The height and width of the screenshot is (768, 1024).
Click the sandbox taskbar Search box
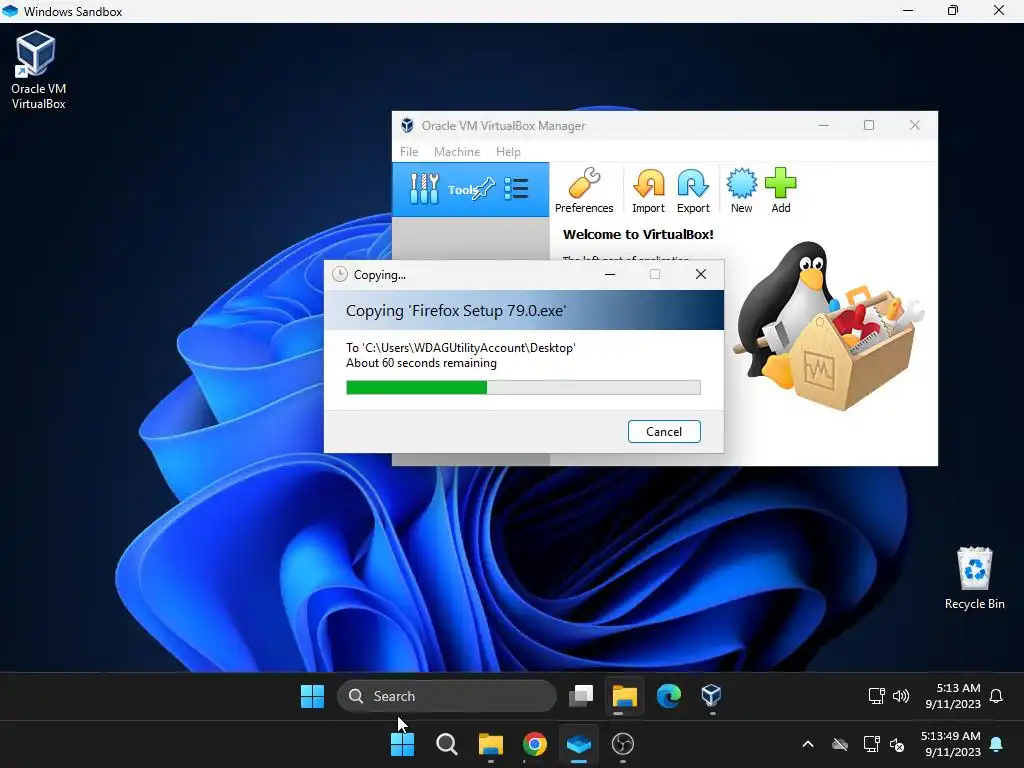coord(447,696)
